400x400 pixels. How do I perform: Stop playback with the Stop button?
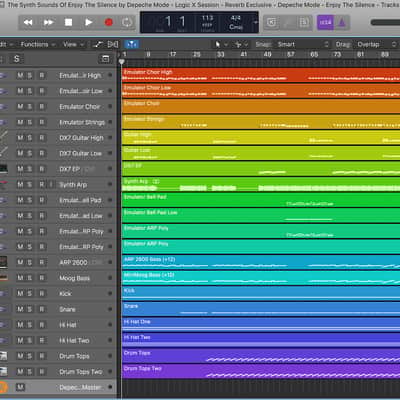click(68, 22)
